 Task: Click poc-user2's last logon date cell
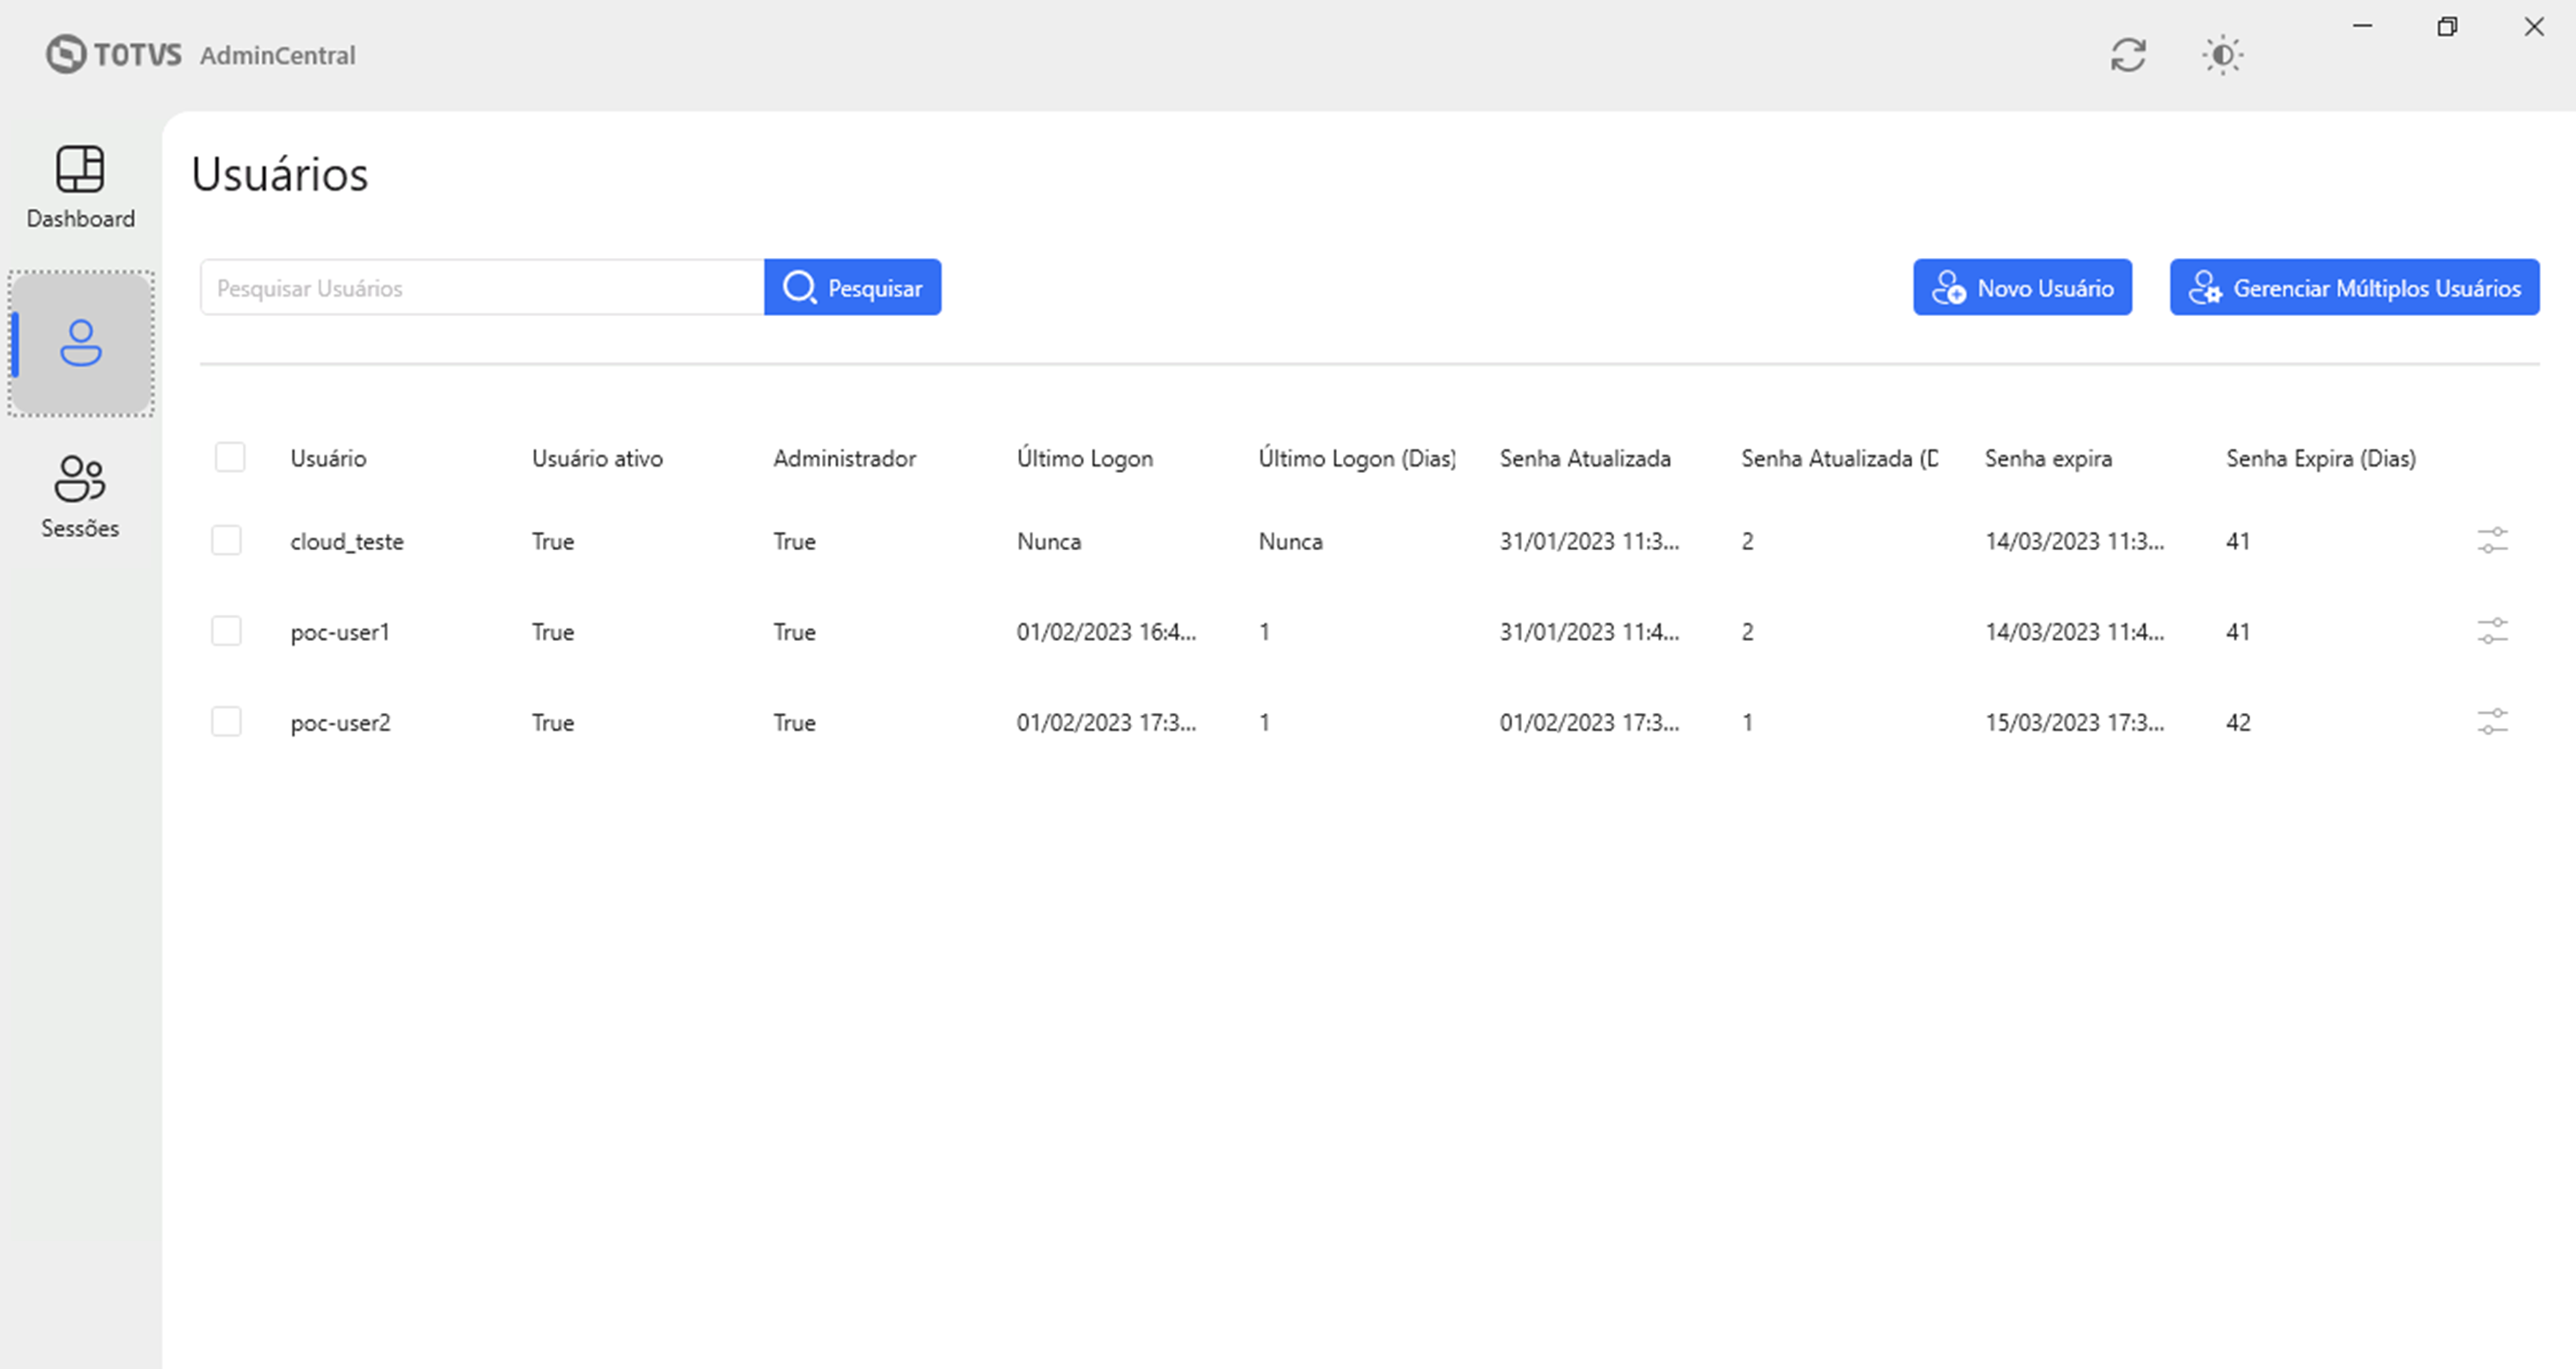click(1106, 722)
